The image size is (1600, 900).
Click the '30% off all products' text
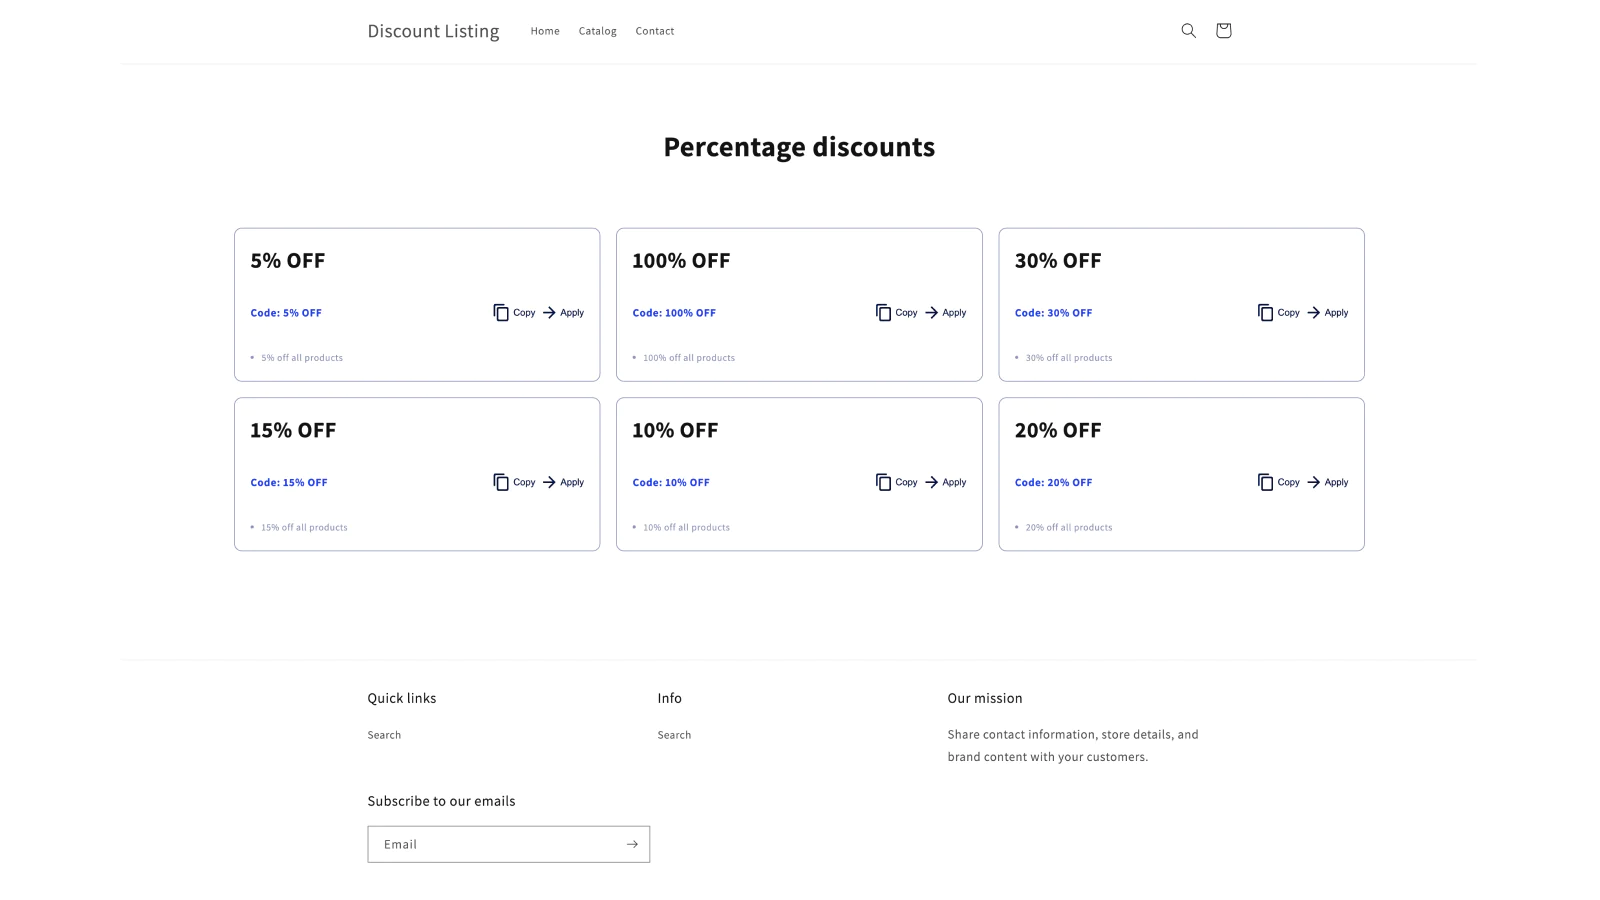pyautogui.click(x=1069, y=358)
